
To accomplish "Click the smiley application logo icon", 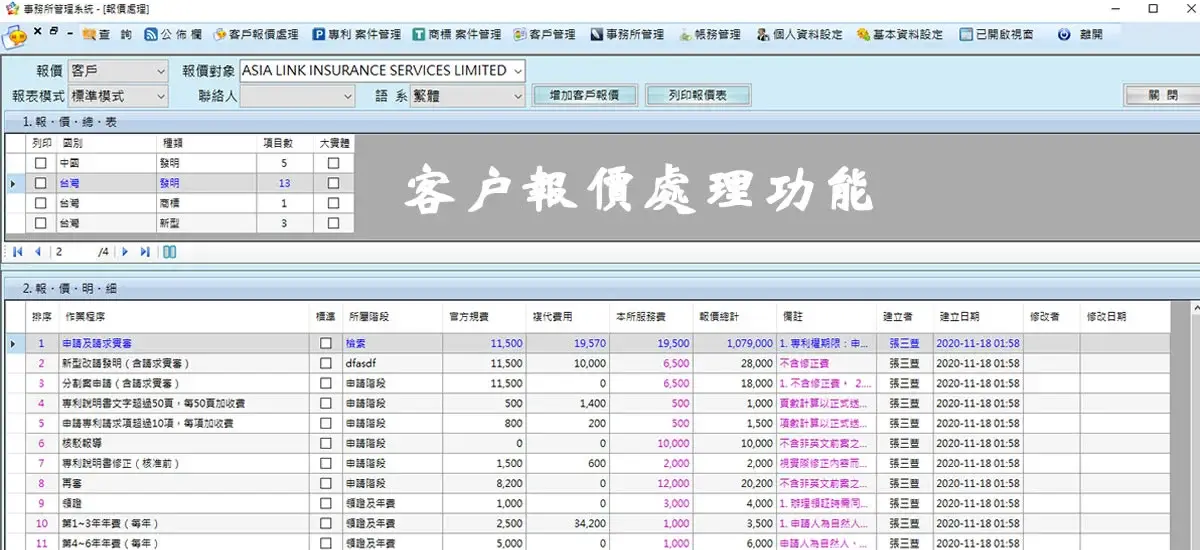I will [x=16, y=35].
